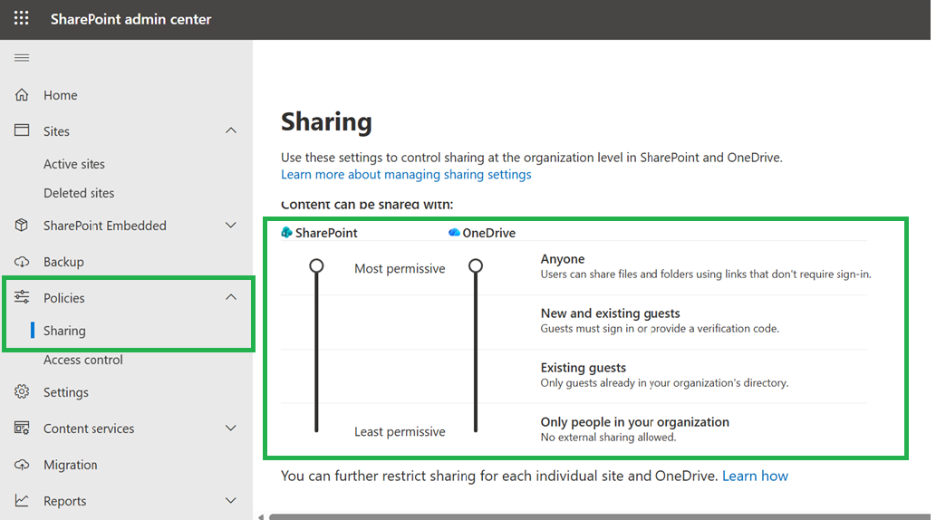Click the OneDrive sharing slider handle
The image size is (936, 520).
[x=476, y=266]
